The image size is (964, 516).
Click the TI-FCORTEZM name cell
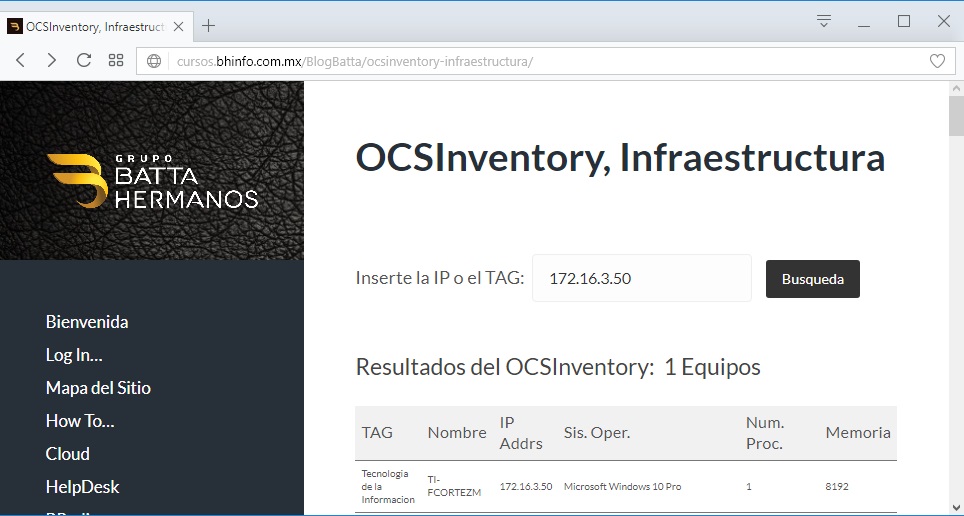point(454,486)
